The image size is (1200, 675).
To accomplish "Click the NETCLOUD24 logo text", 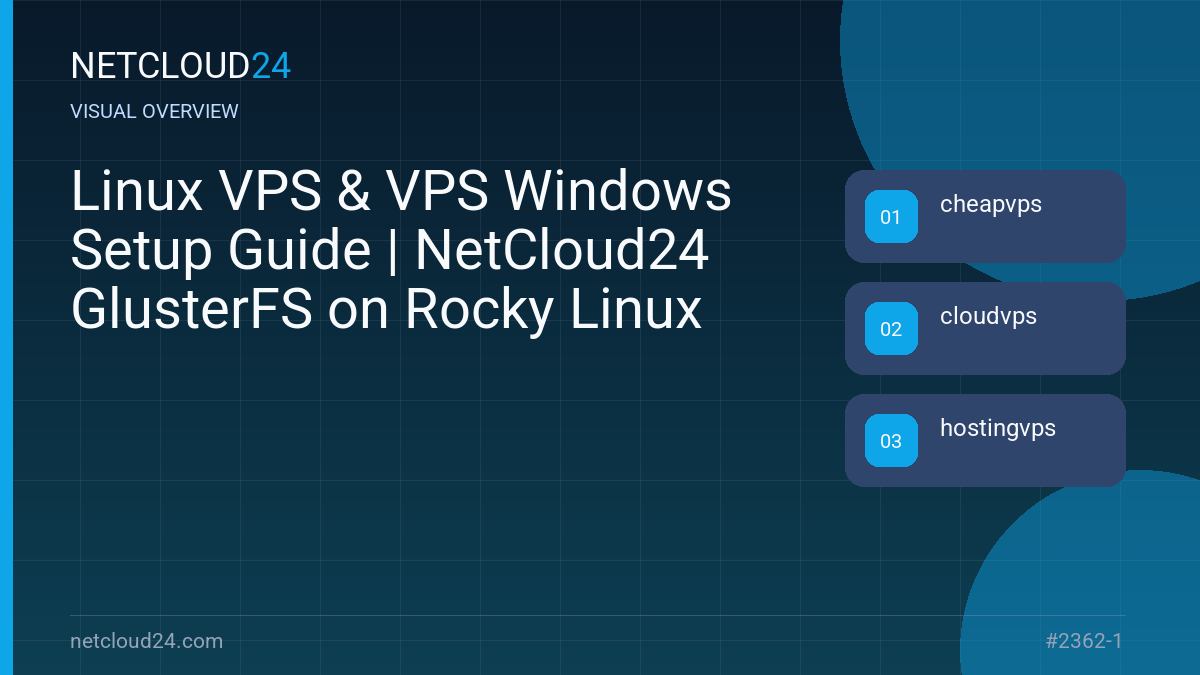I will tap(181, 66).
